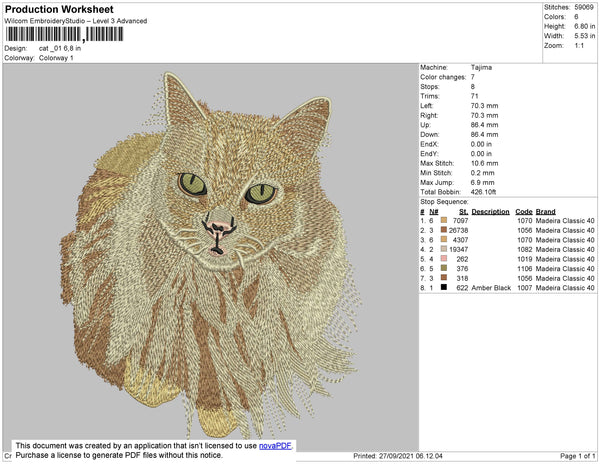The height and width of the screenshot is (464, 600).
Task: Click Height value '6.80 in'
Action: pos(585,26)
